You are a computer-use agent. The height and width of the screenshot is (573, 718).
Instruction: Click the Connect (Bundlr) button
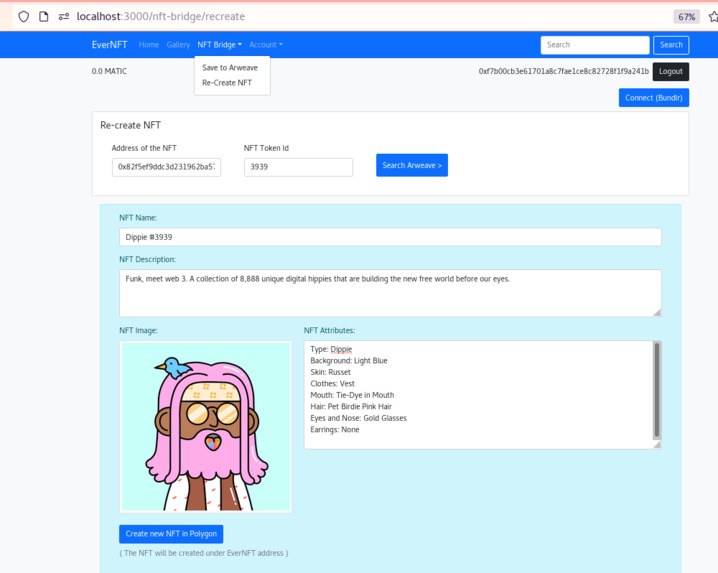click(653, 98)
